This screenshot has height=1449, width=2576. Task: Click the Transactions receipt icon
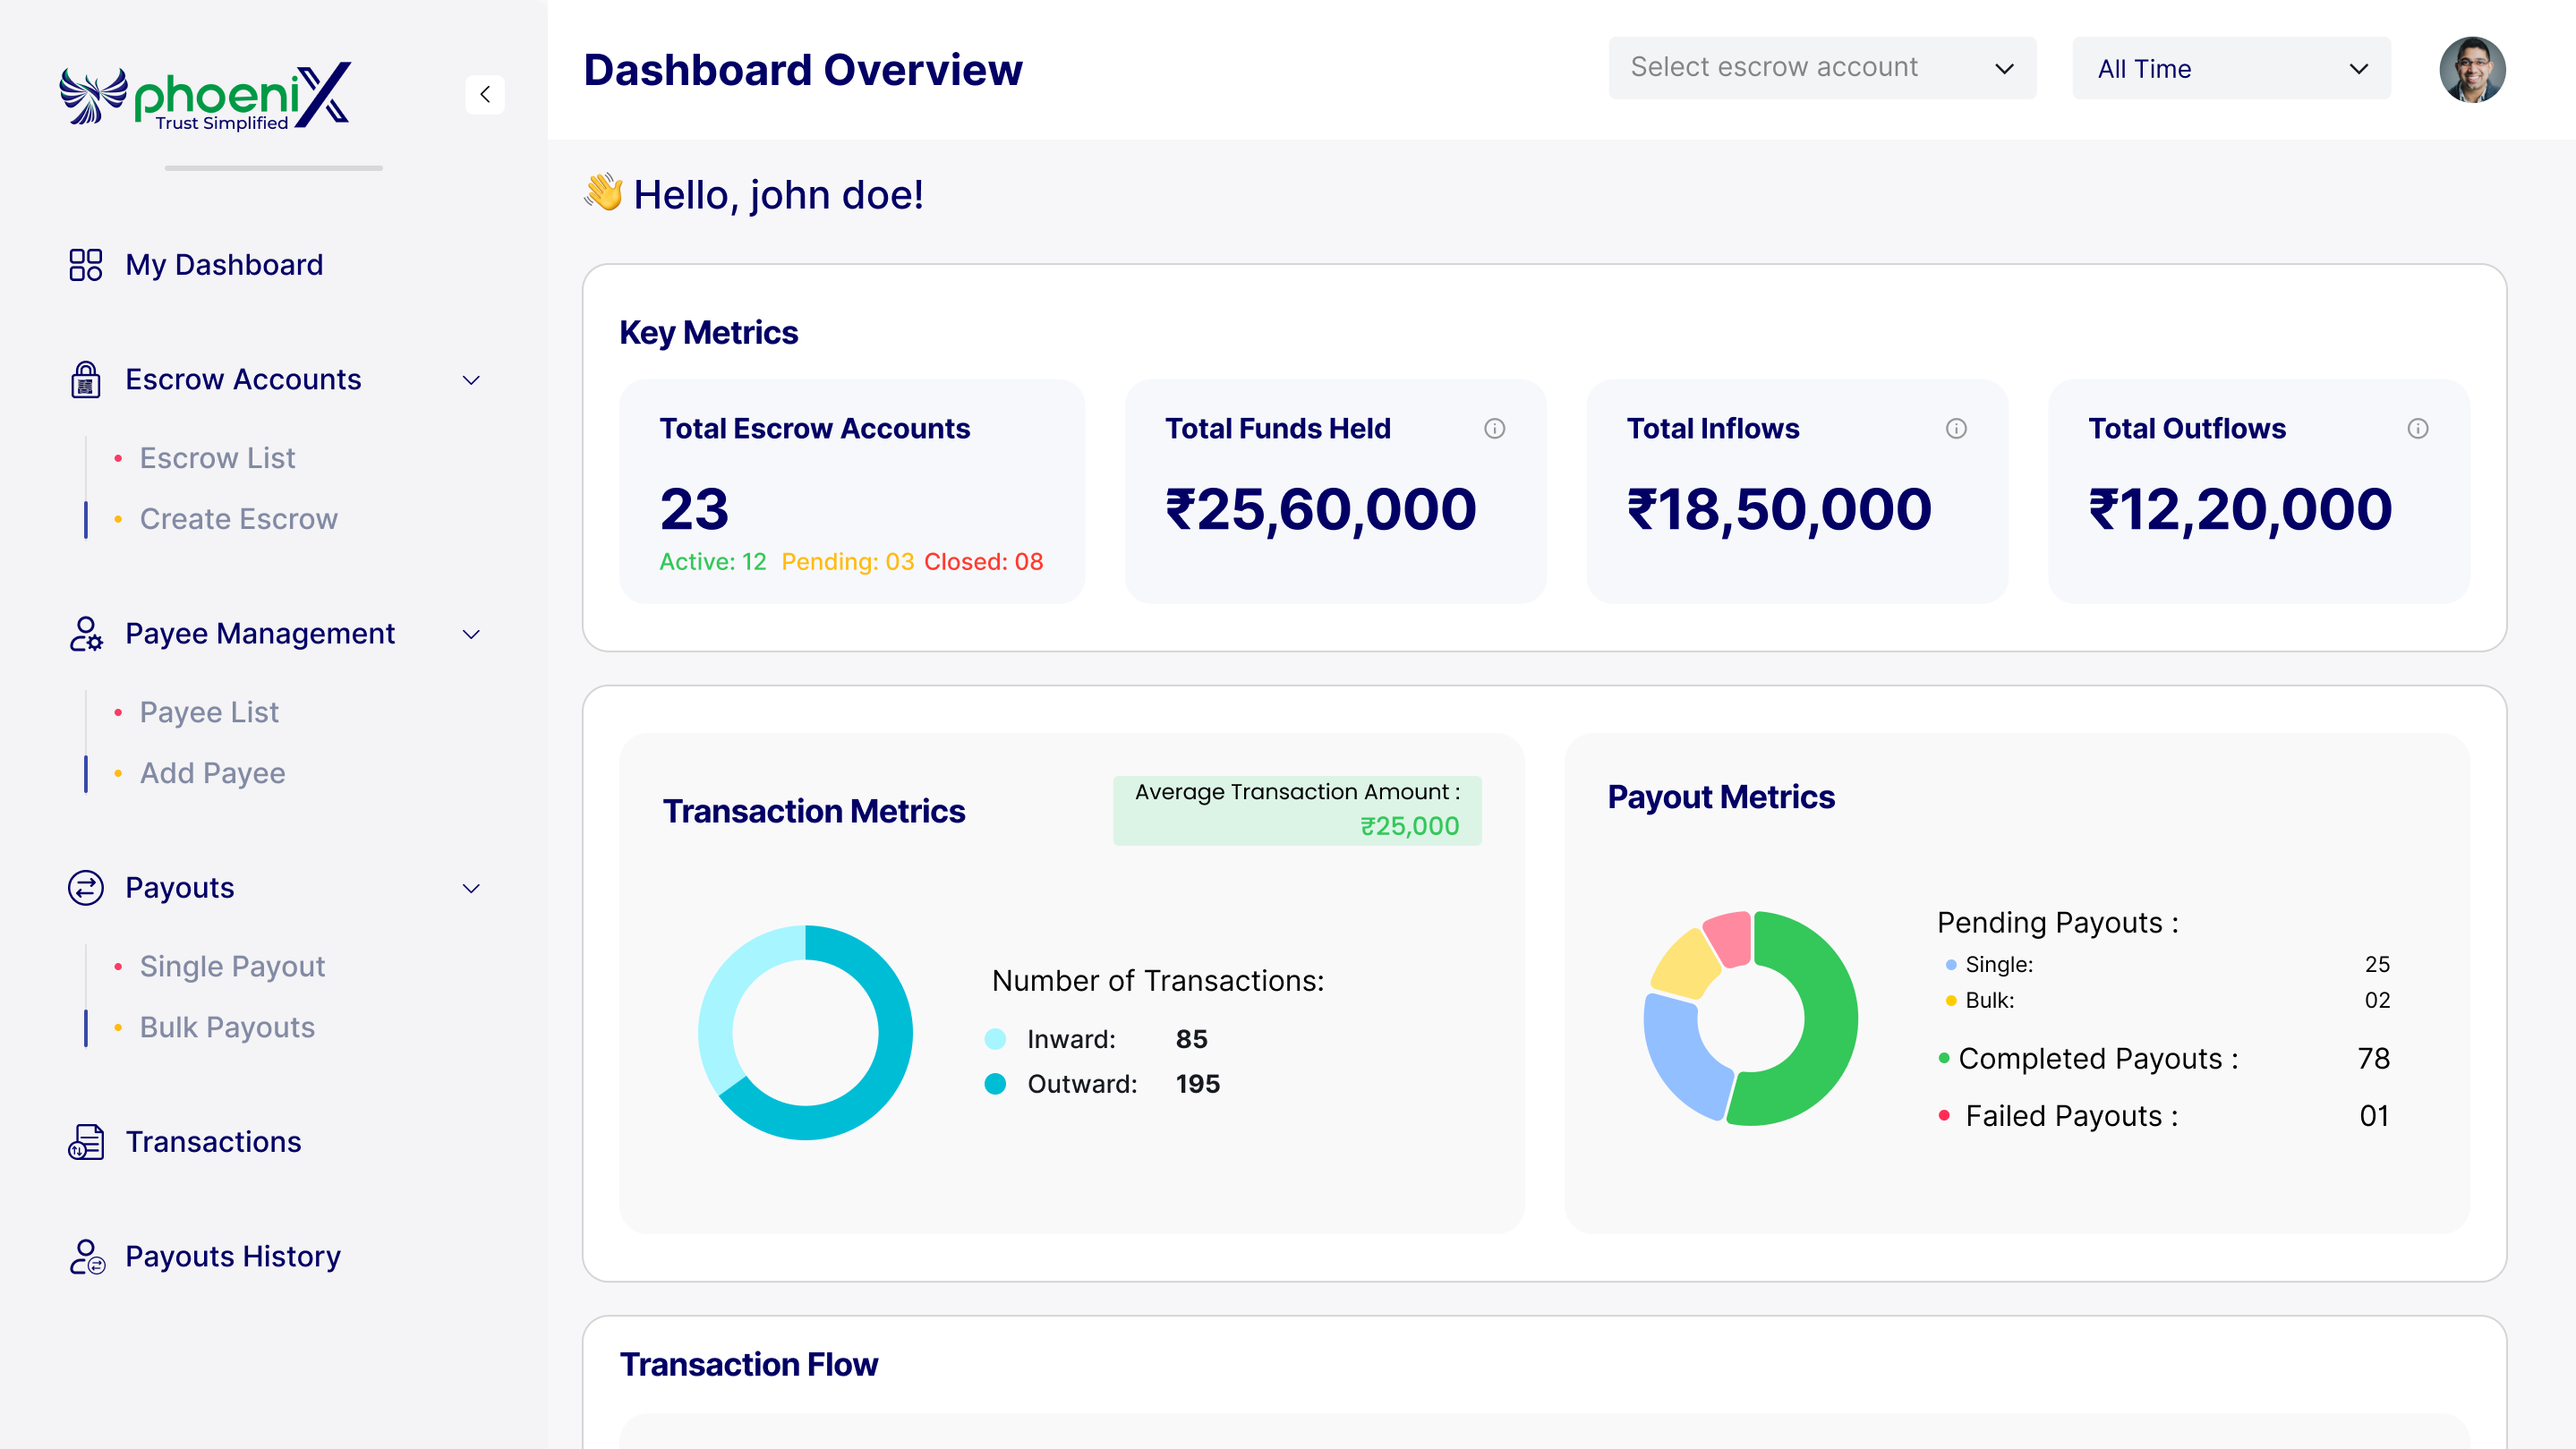coord(86,1142)
